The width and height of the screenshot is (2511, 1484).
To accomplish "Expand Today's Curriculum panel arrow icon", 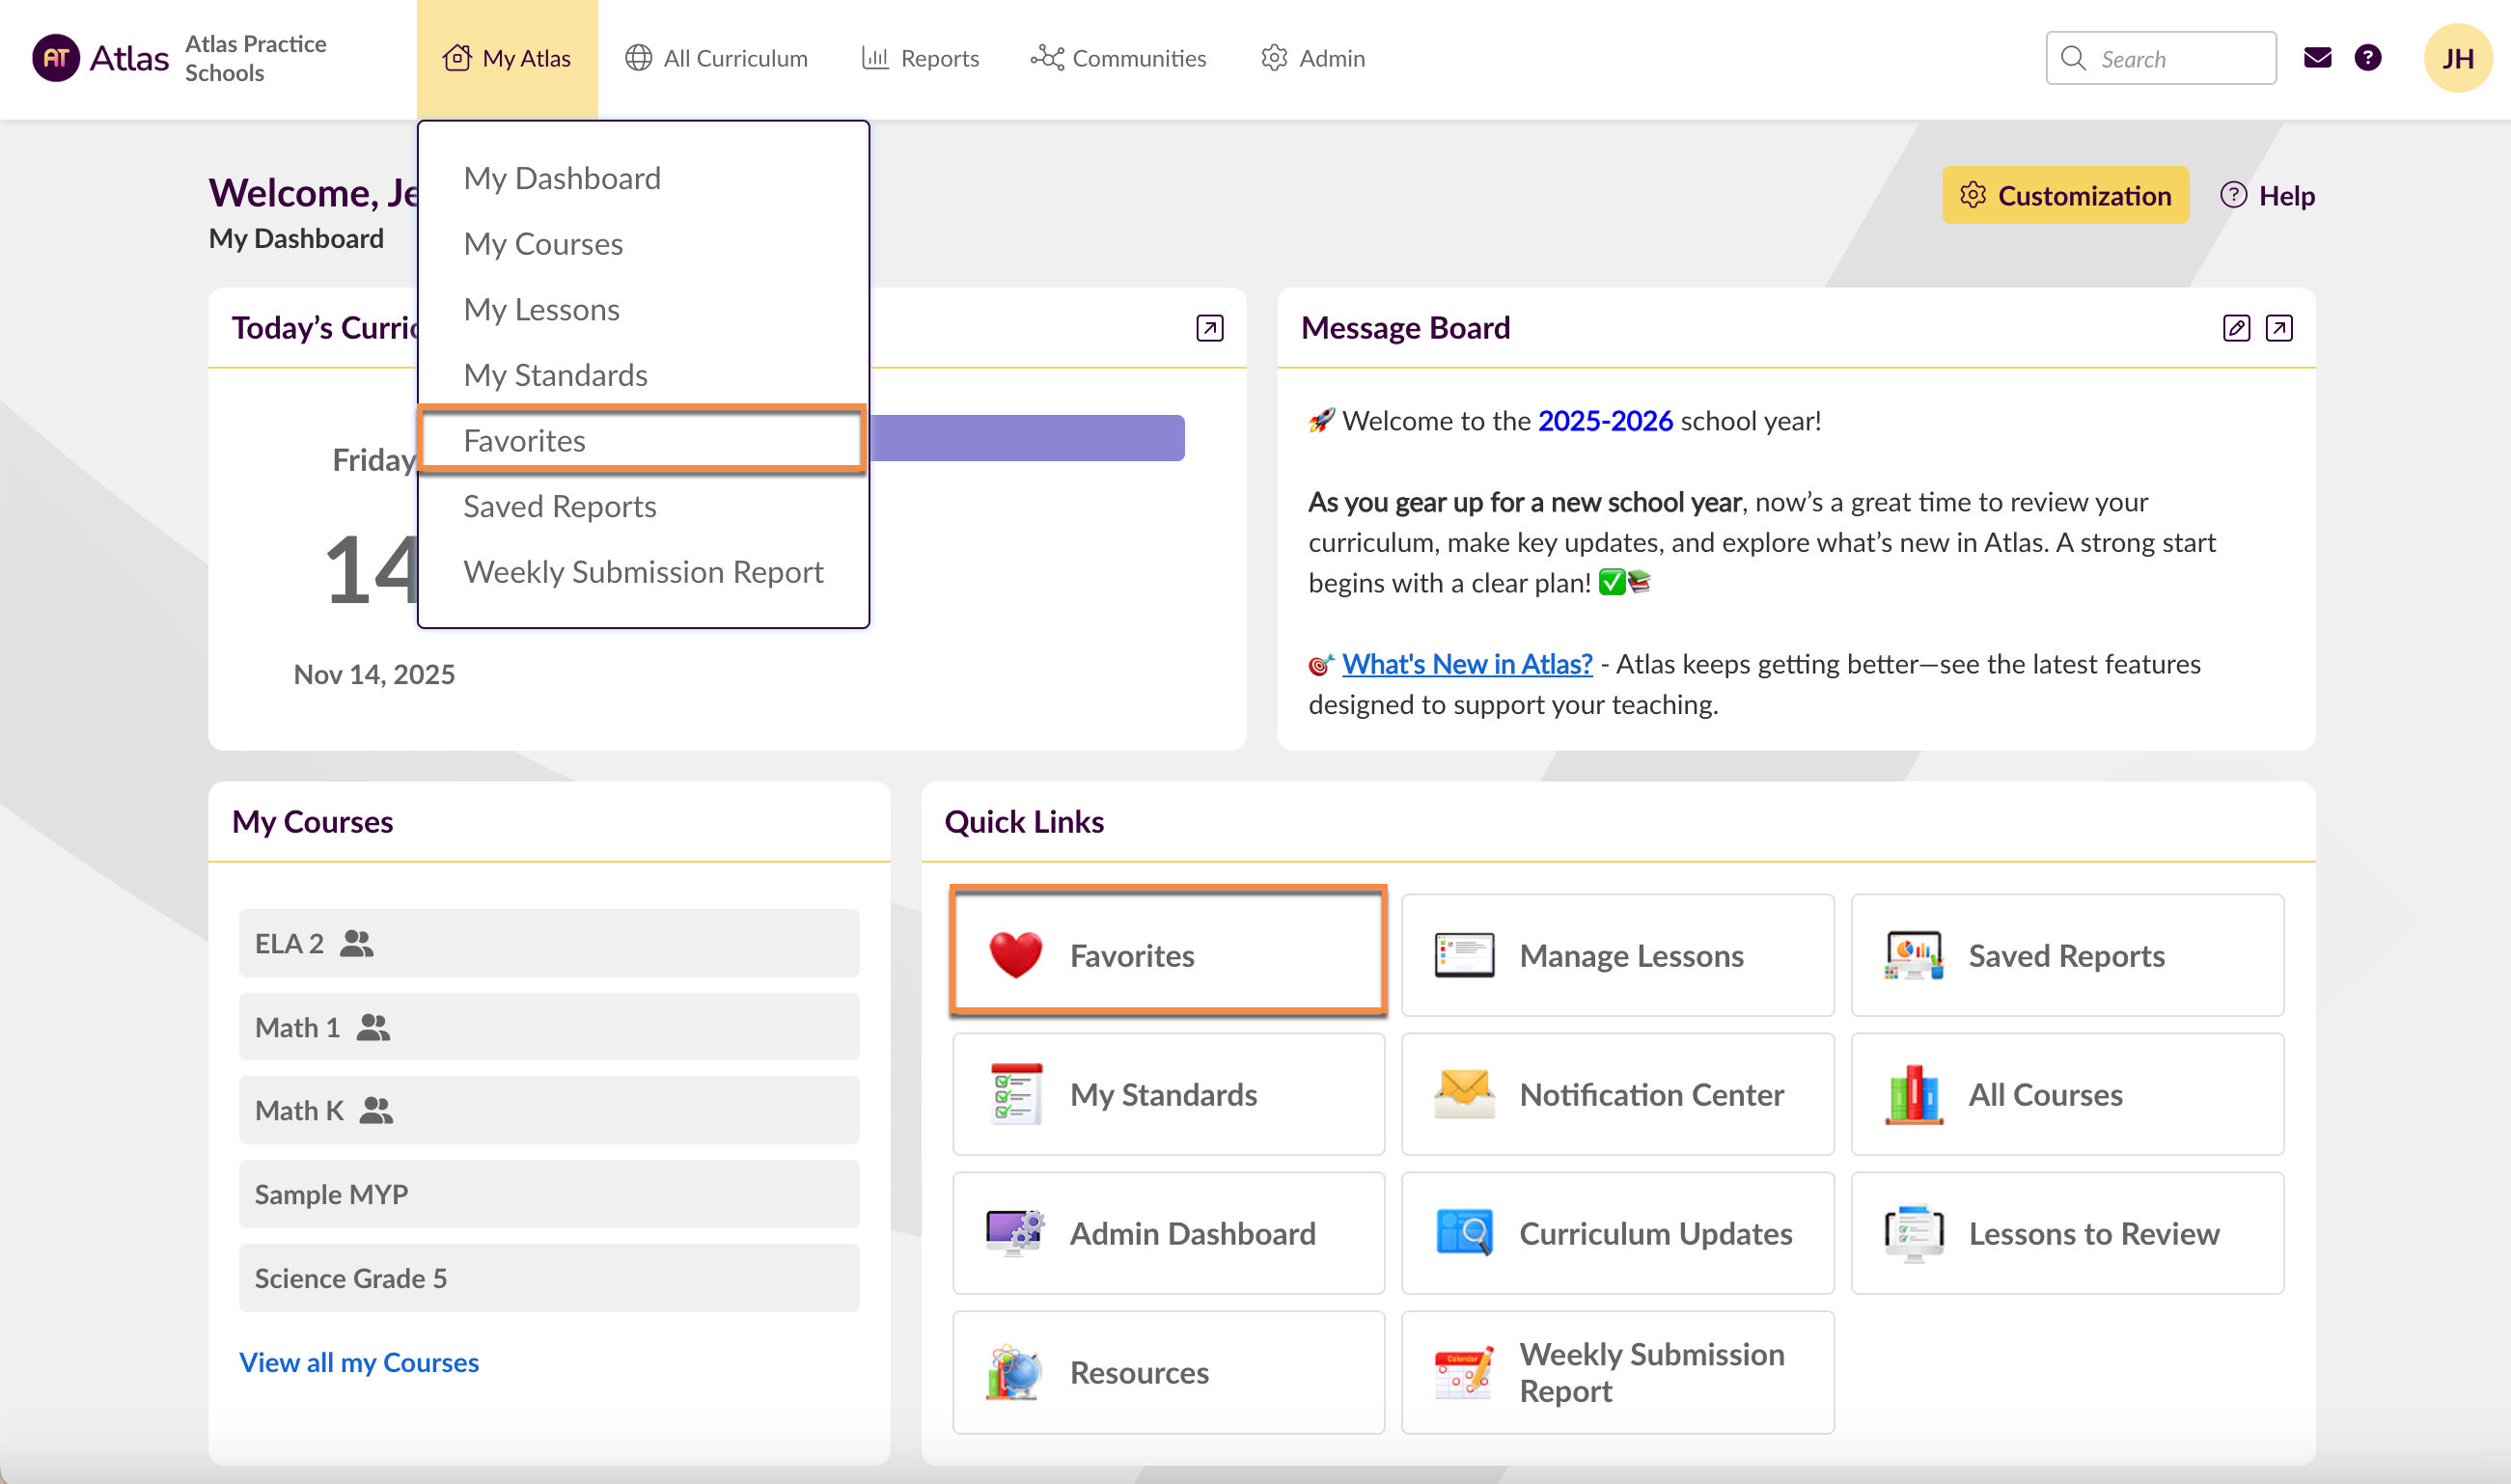I will [1209, 328].
